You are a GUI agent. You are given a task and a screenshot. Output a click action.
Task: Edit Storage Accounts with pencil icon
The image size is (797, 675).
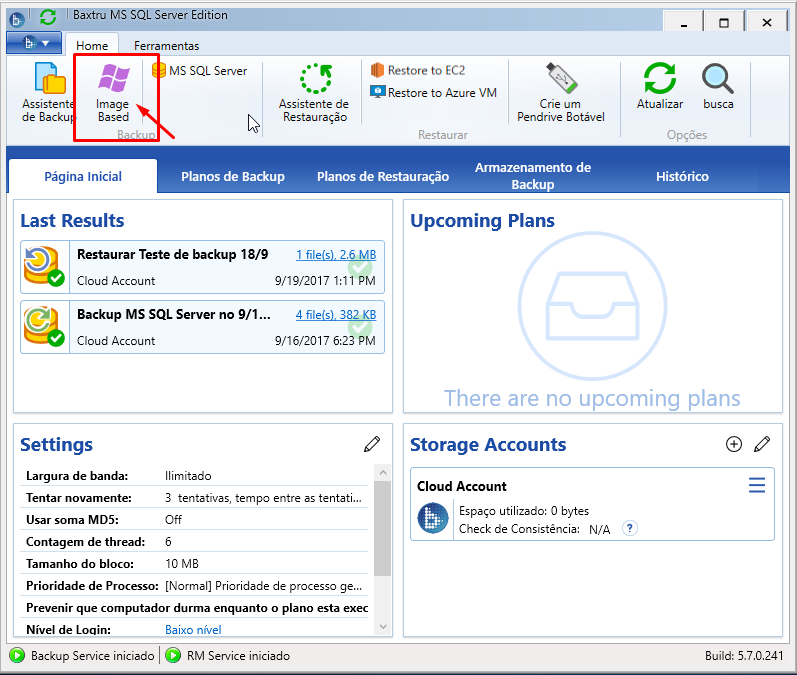tap(762, 444)
